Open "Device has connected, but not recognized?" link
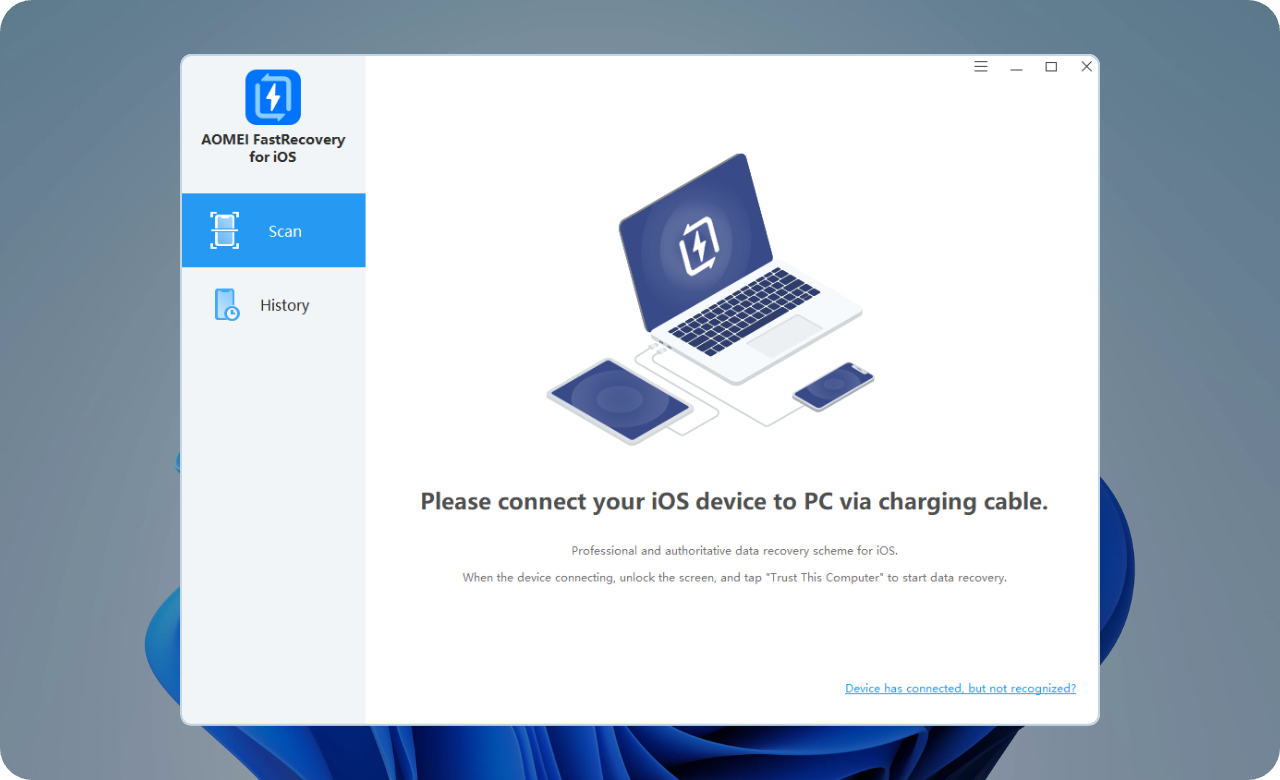Viewport: 1280px width, 780px height. pos(960,688)
